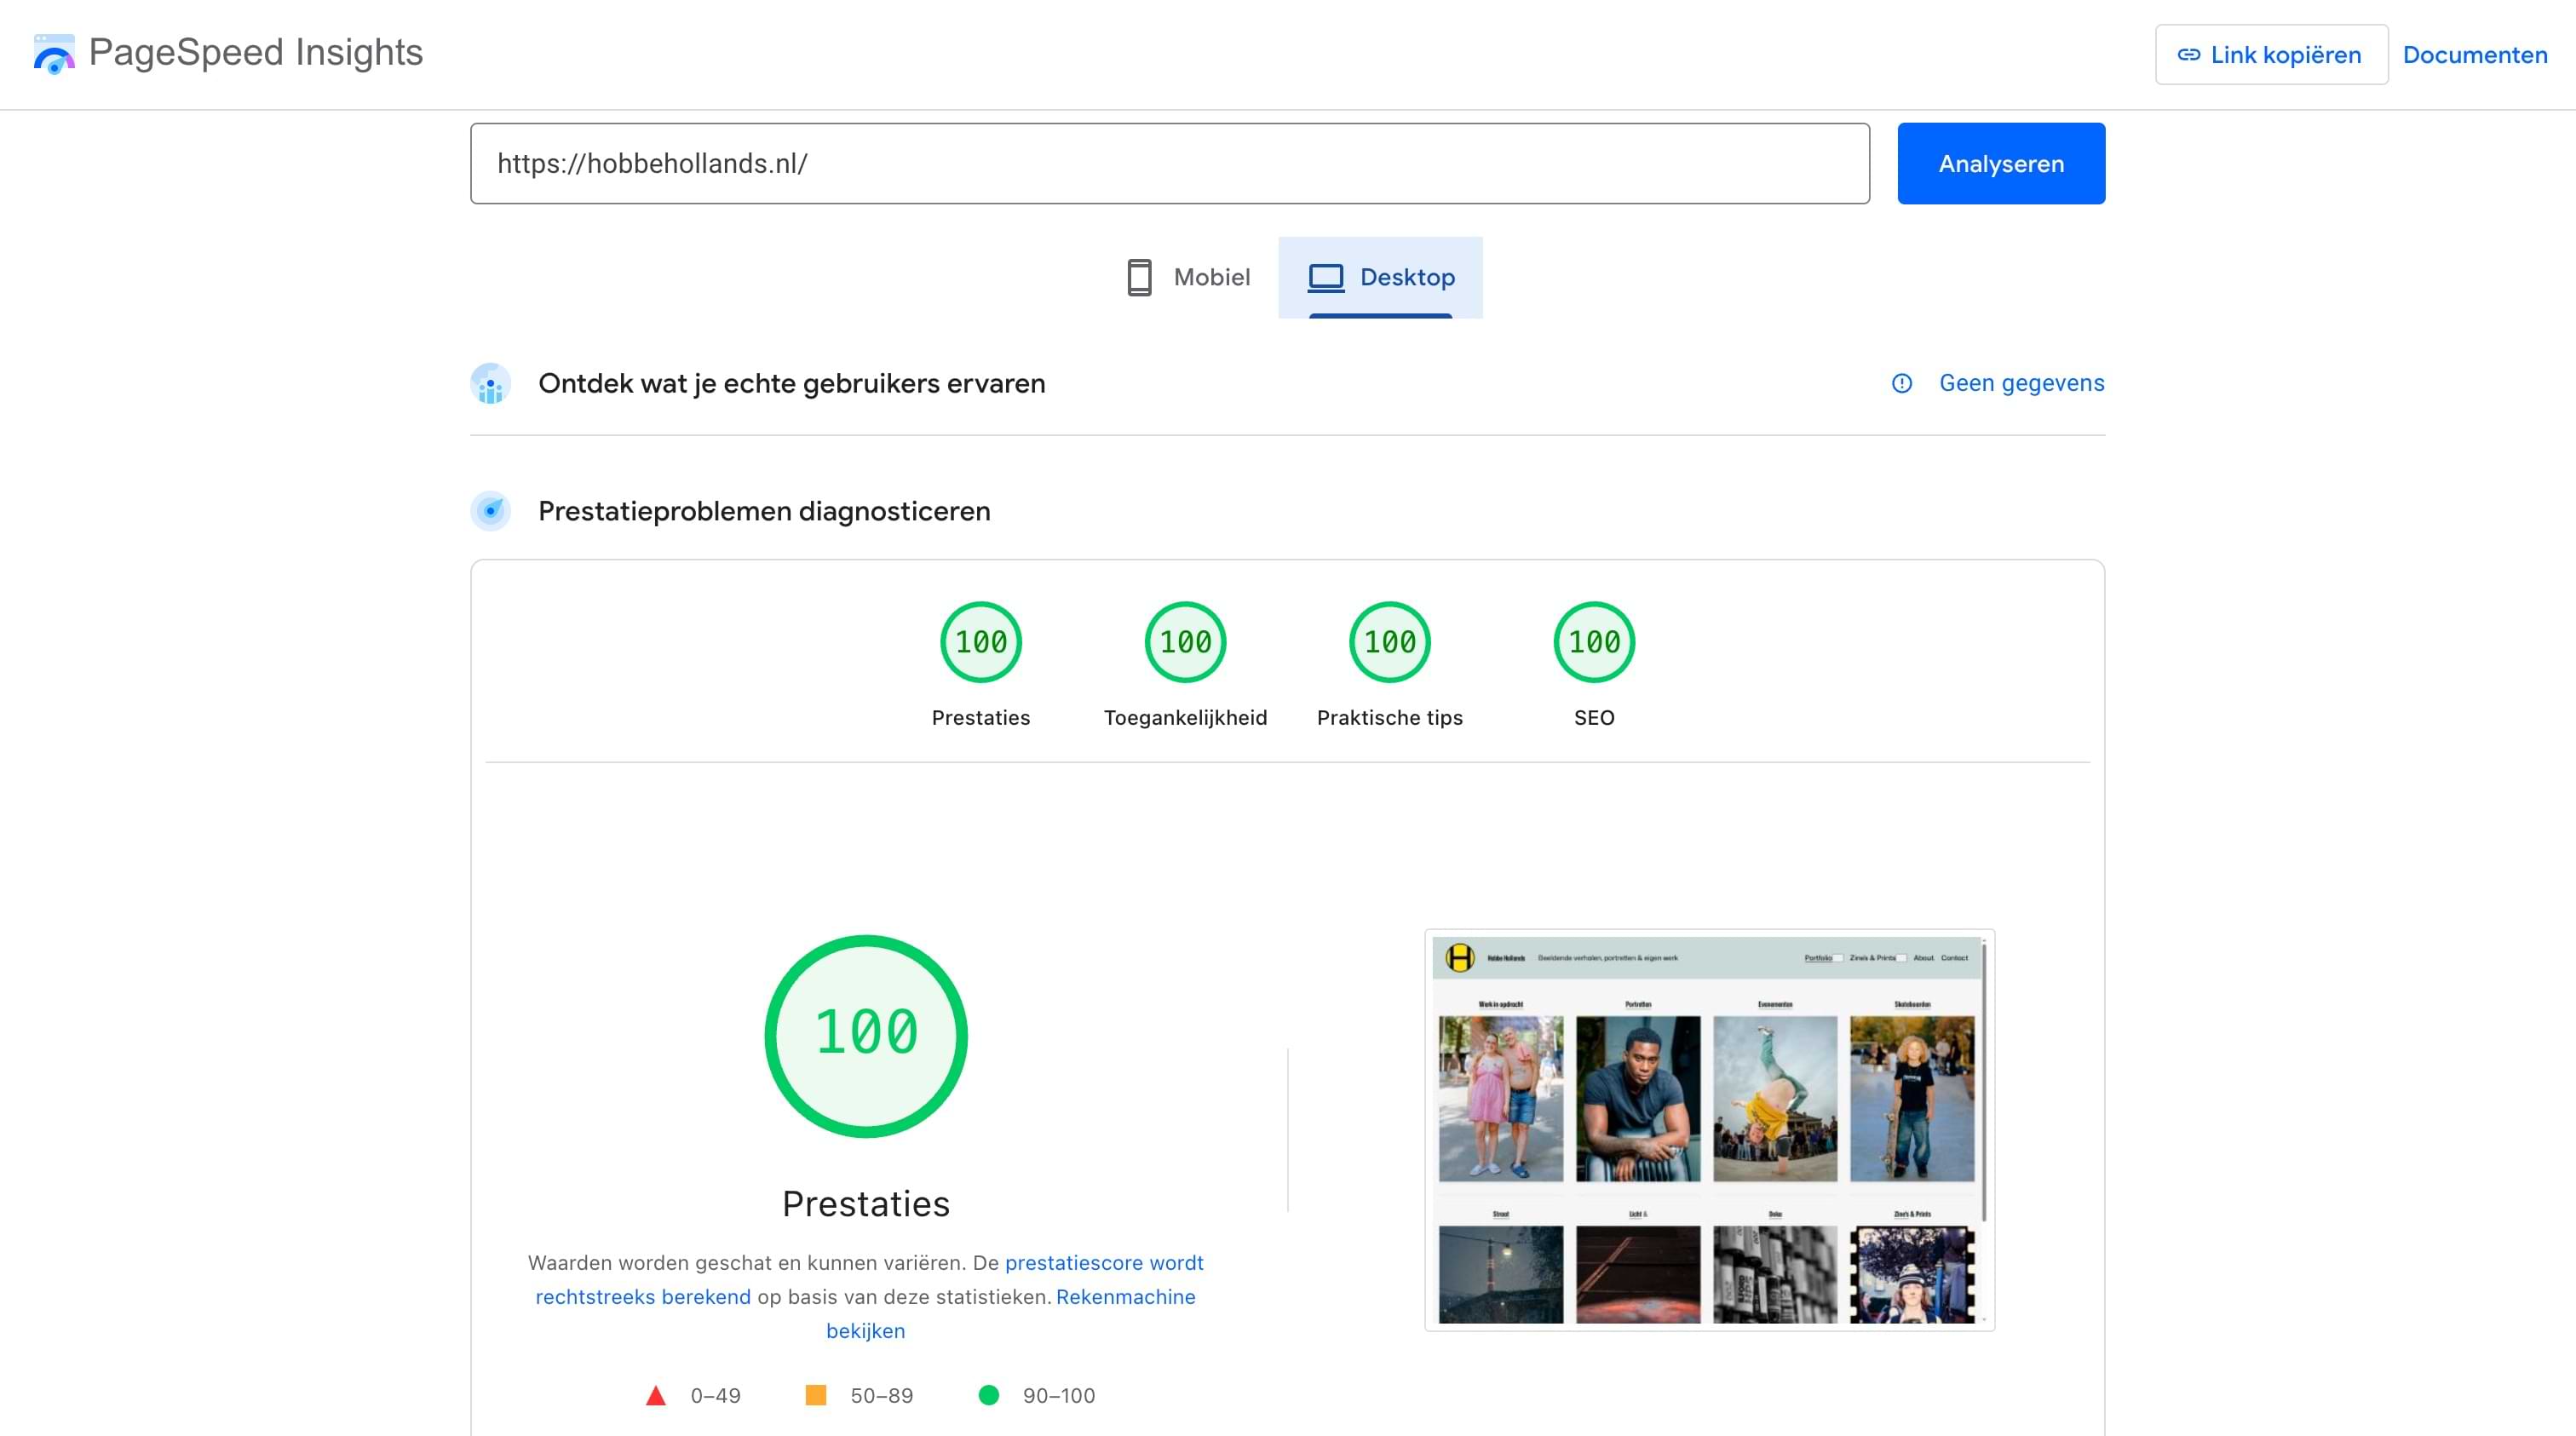Click the link icon in Link kopiëren

[2188, 55]
